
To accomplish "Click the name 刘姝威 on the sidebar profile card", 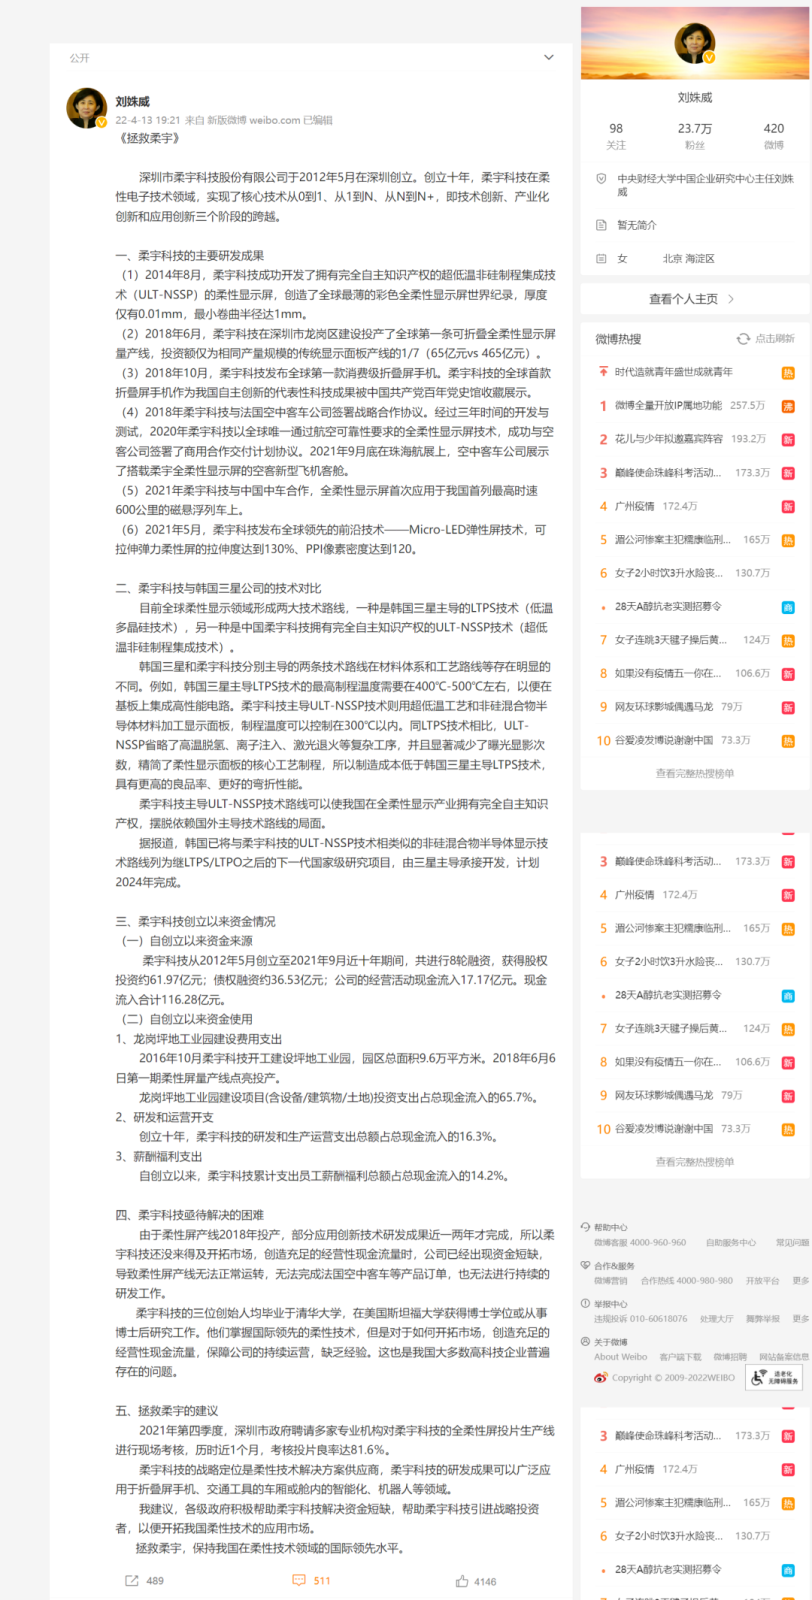I will pyautogui.click(x=695, y=98).
